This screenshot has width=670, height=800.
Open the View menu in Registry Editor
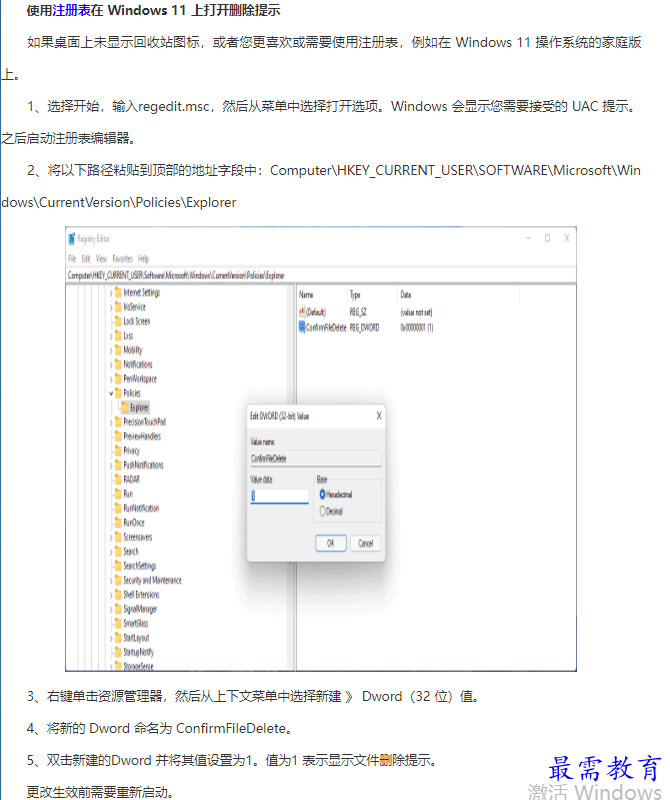[101, 259]
